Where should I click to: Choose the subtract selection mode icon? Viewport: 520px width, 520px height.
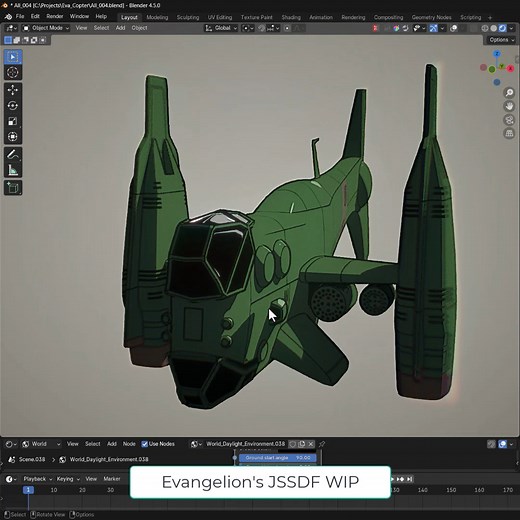pos(25,40)
